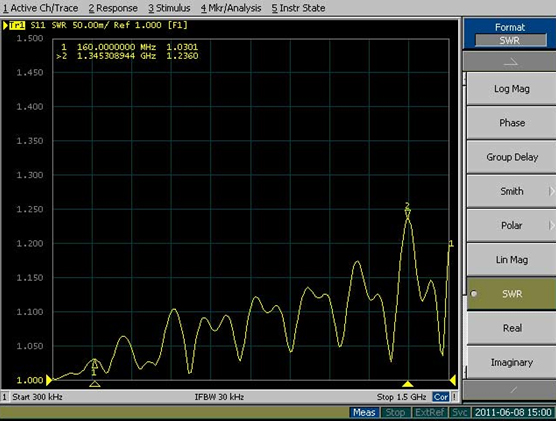
Task: Open the Response menu
Action: click(113, 8)
